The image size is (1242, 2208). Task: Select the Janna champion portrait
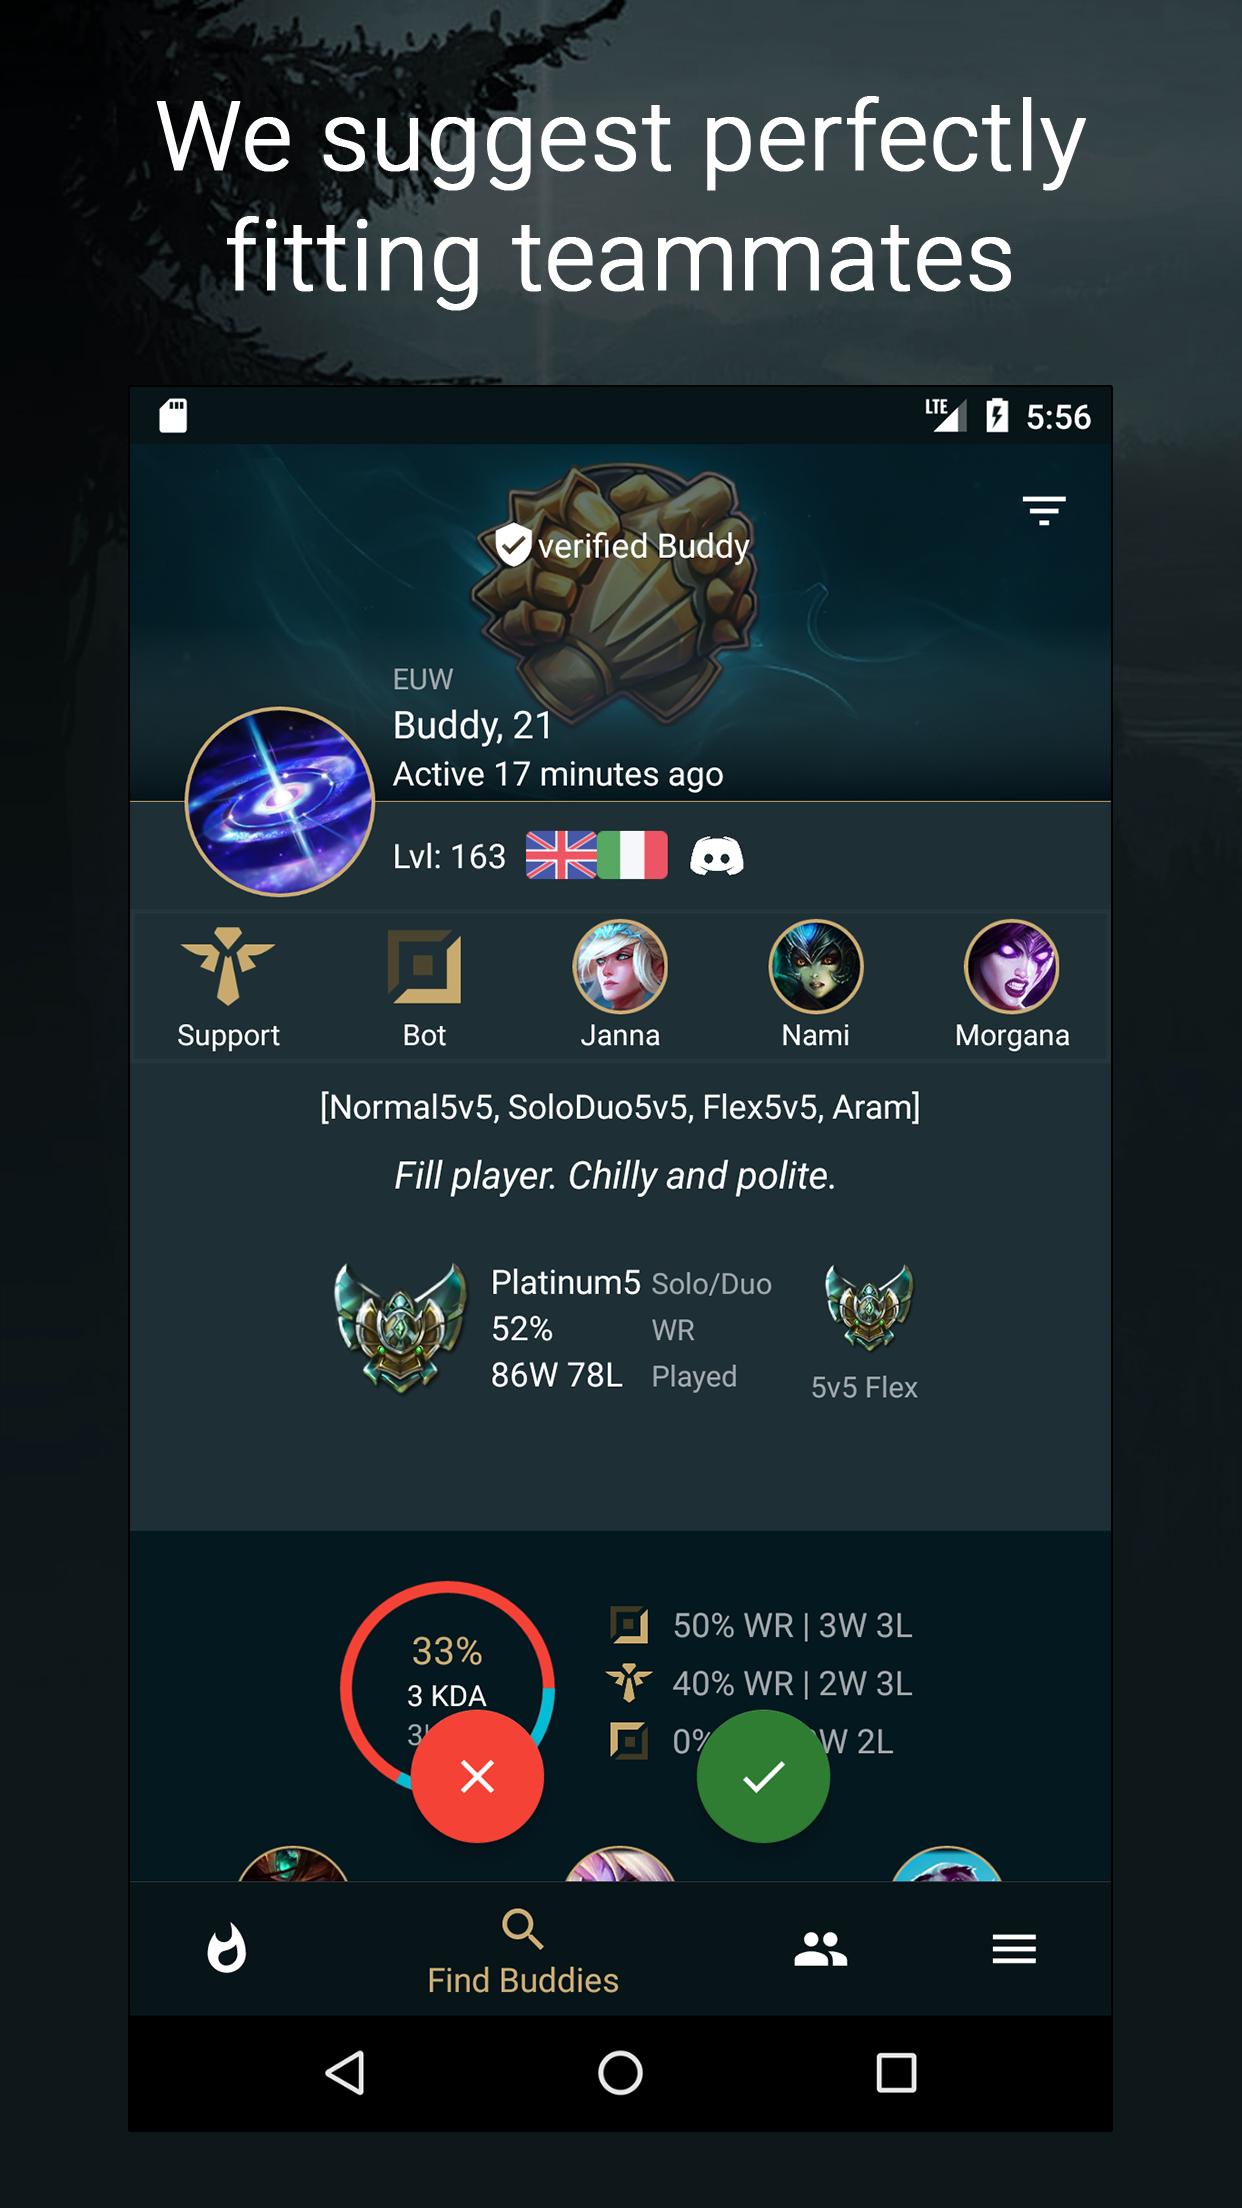click(620, 967)
